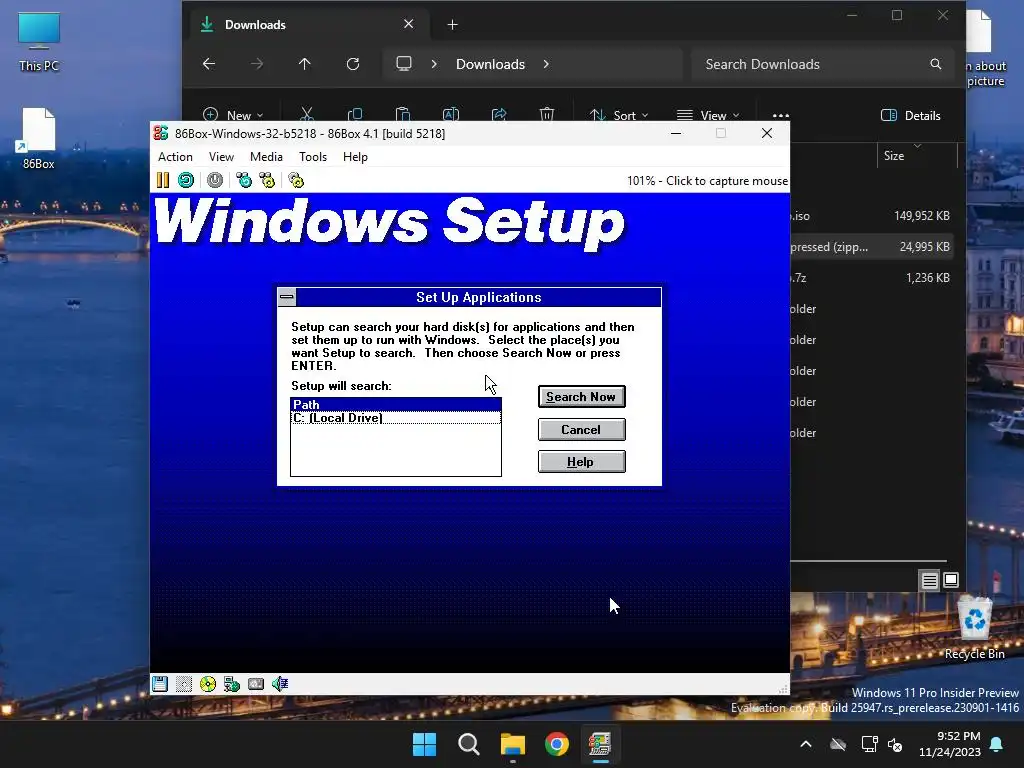Click the network status bar icon

pyautogui.click(x=232, y=684)
